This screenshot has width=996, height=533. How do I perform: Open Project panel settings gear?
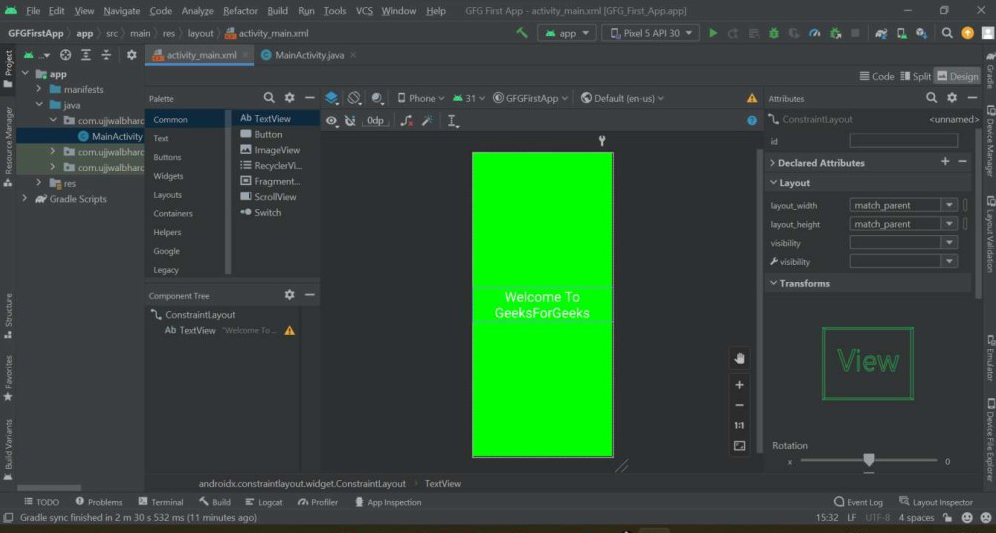click(131, 55)
